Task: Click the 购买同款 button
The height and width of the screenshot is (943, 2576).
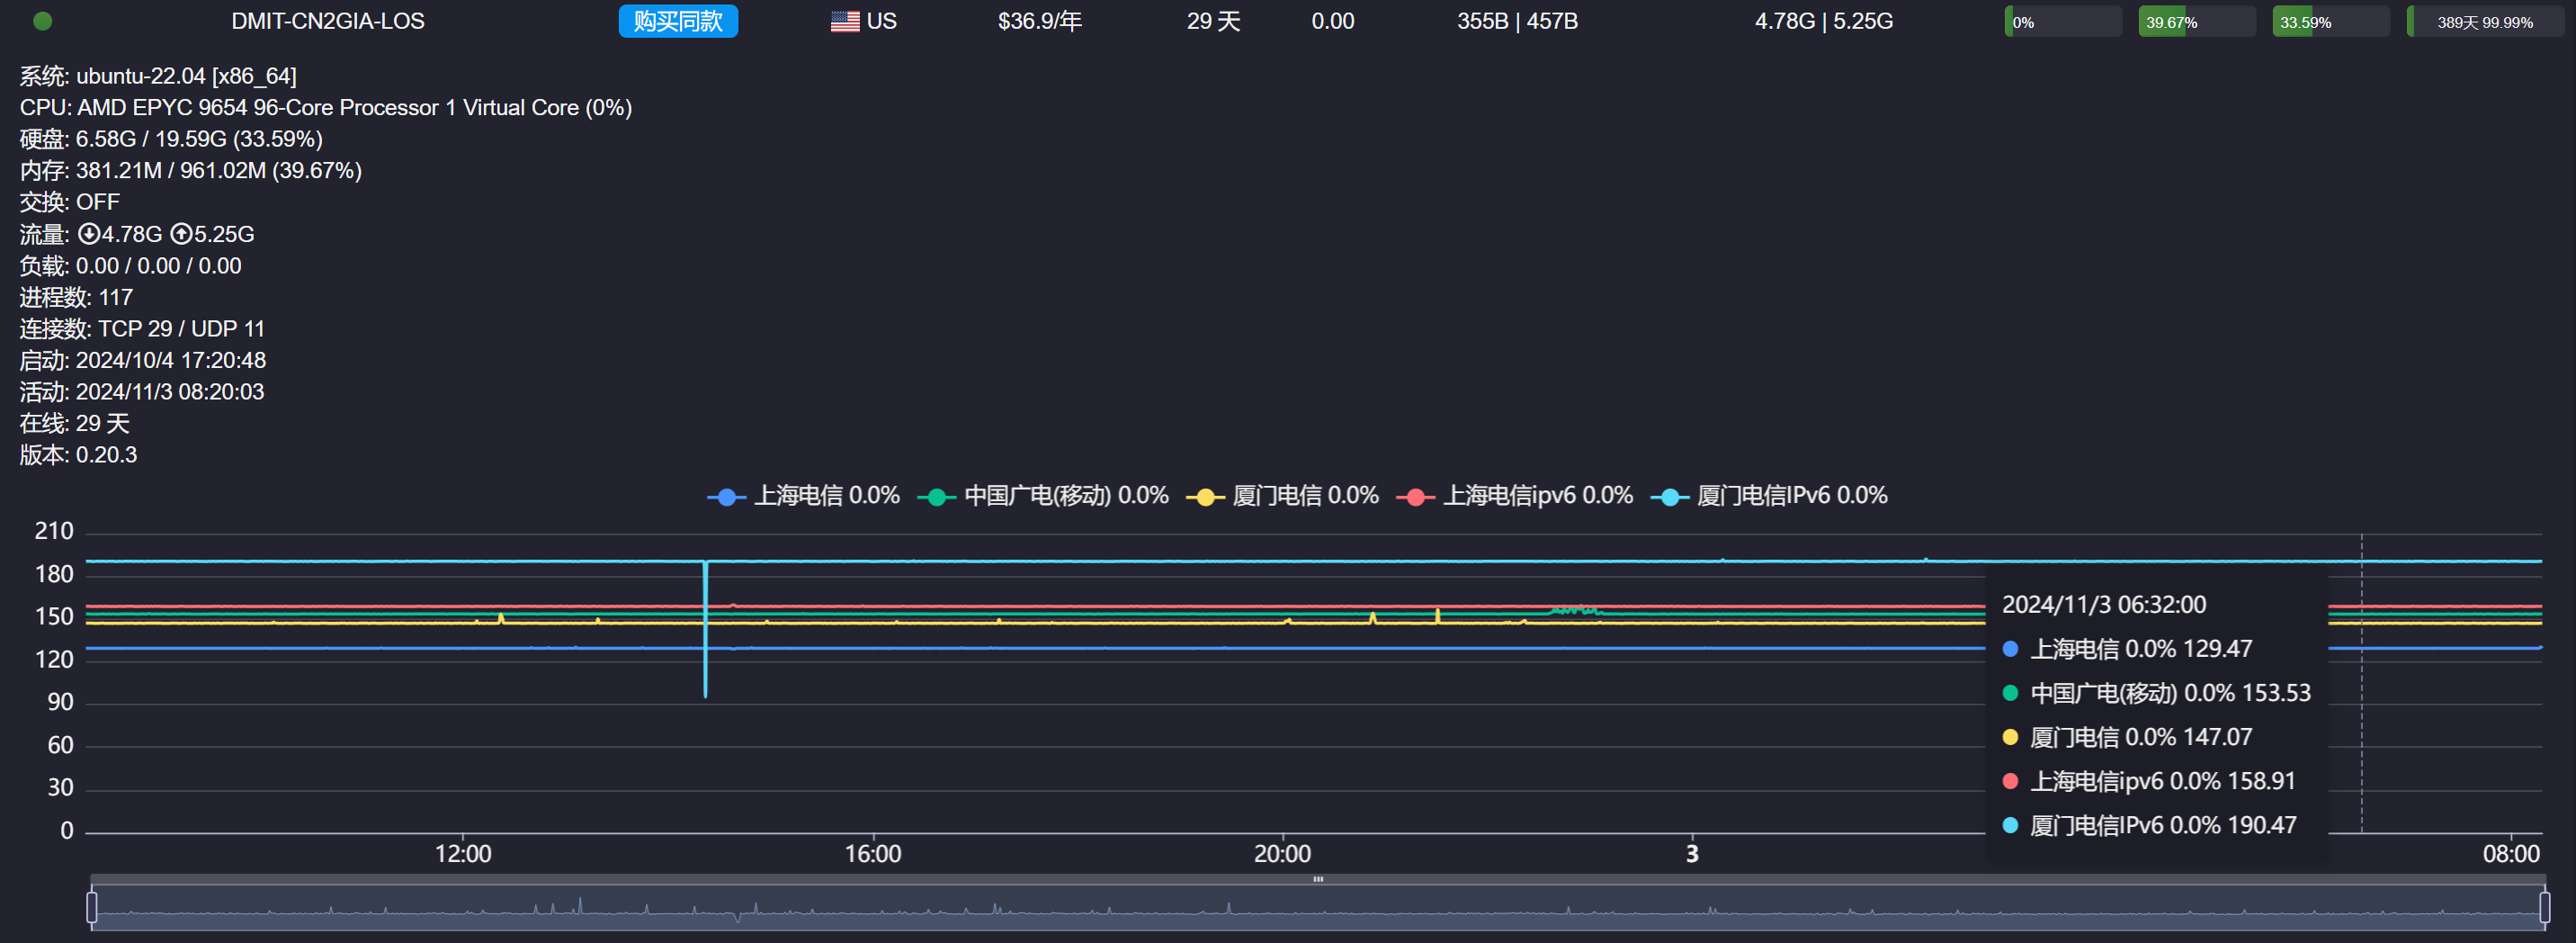Action: click(x=677, y=21)
